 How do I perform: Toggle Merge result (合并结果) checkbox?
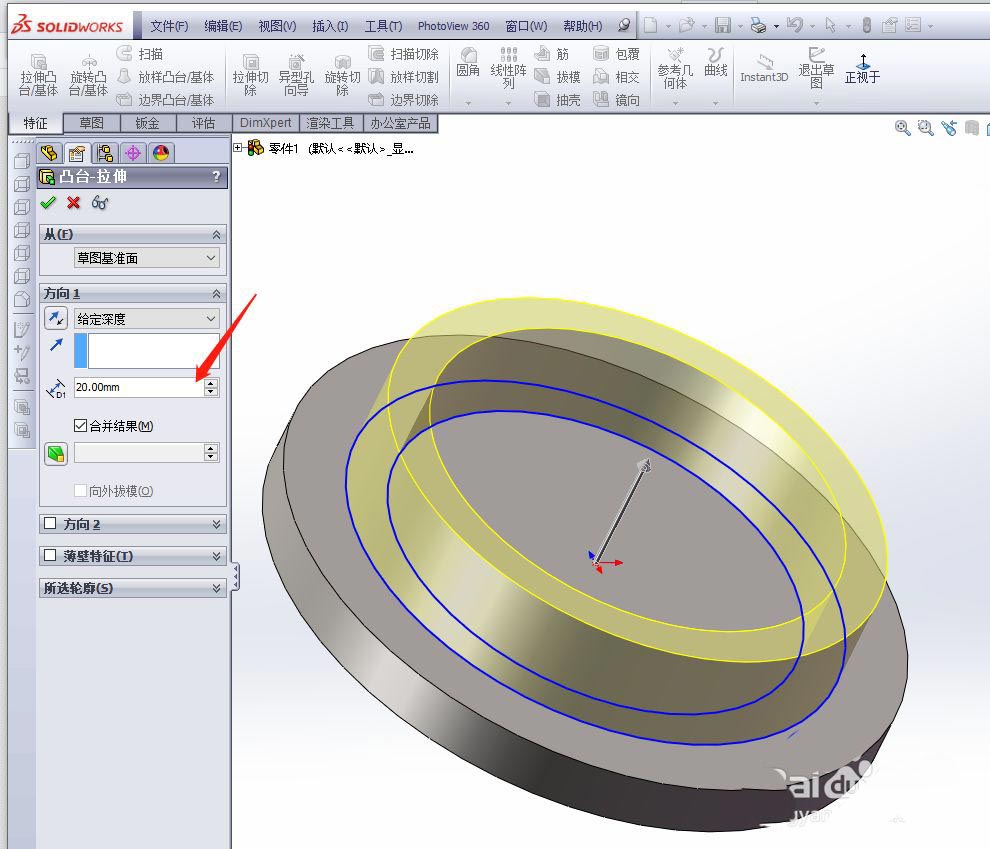(80, 425)
